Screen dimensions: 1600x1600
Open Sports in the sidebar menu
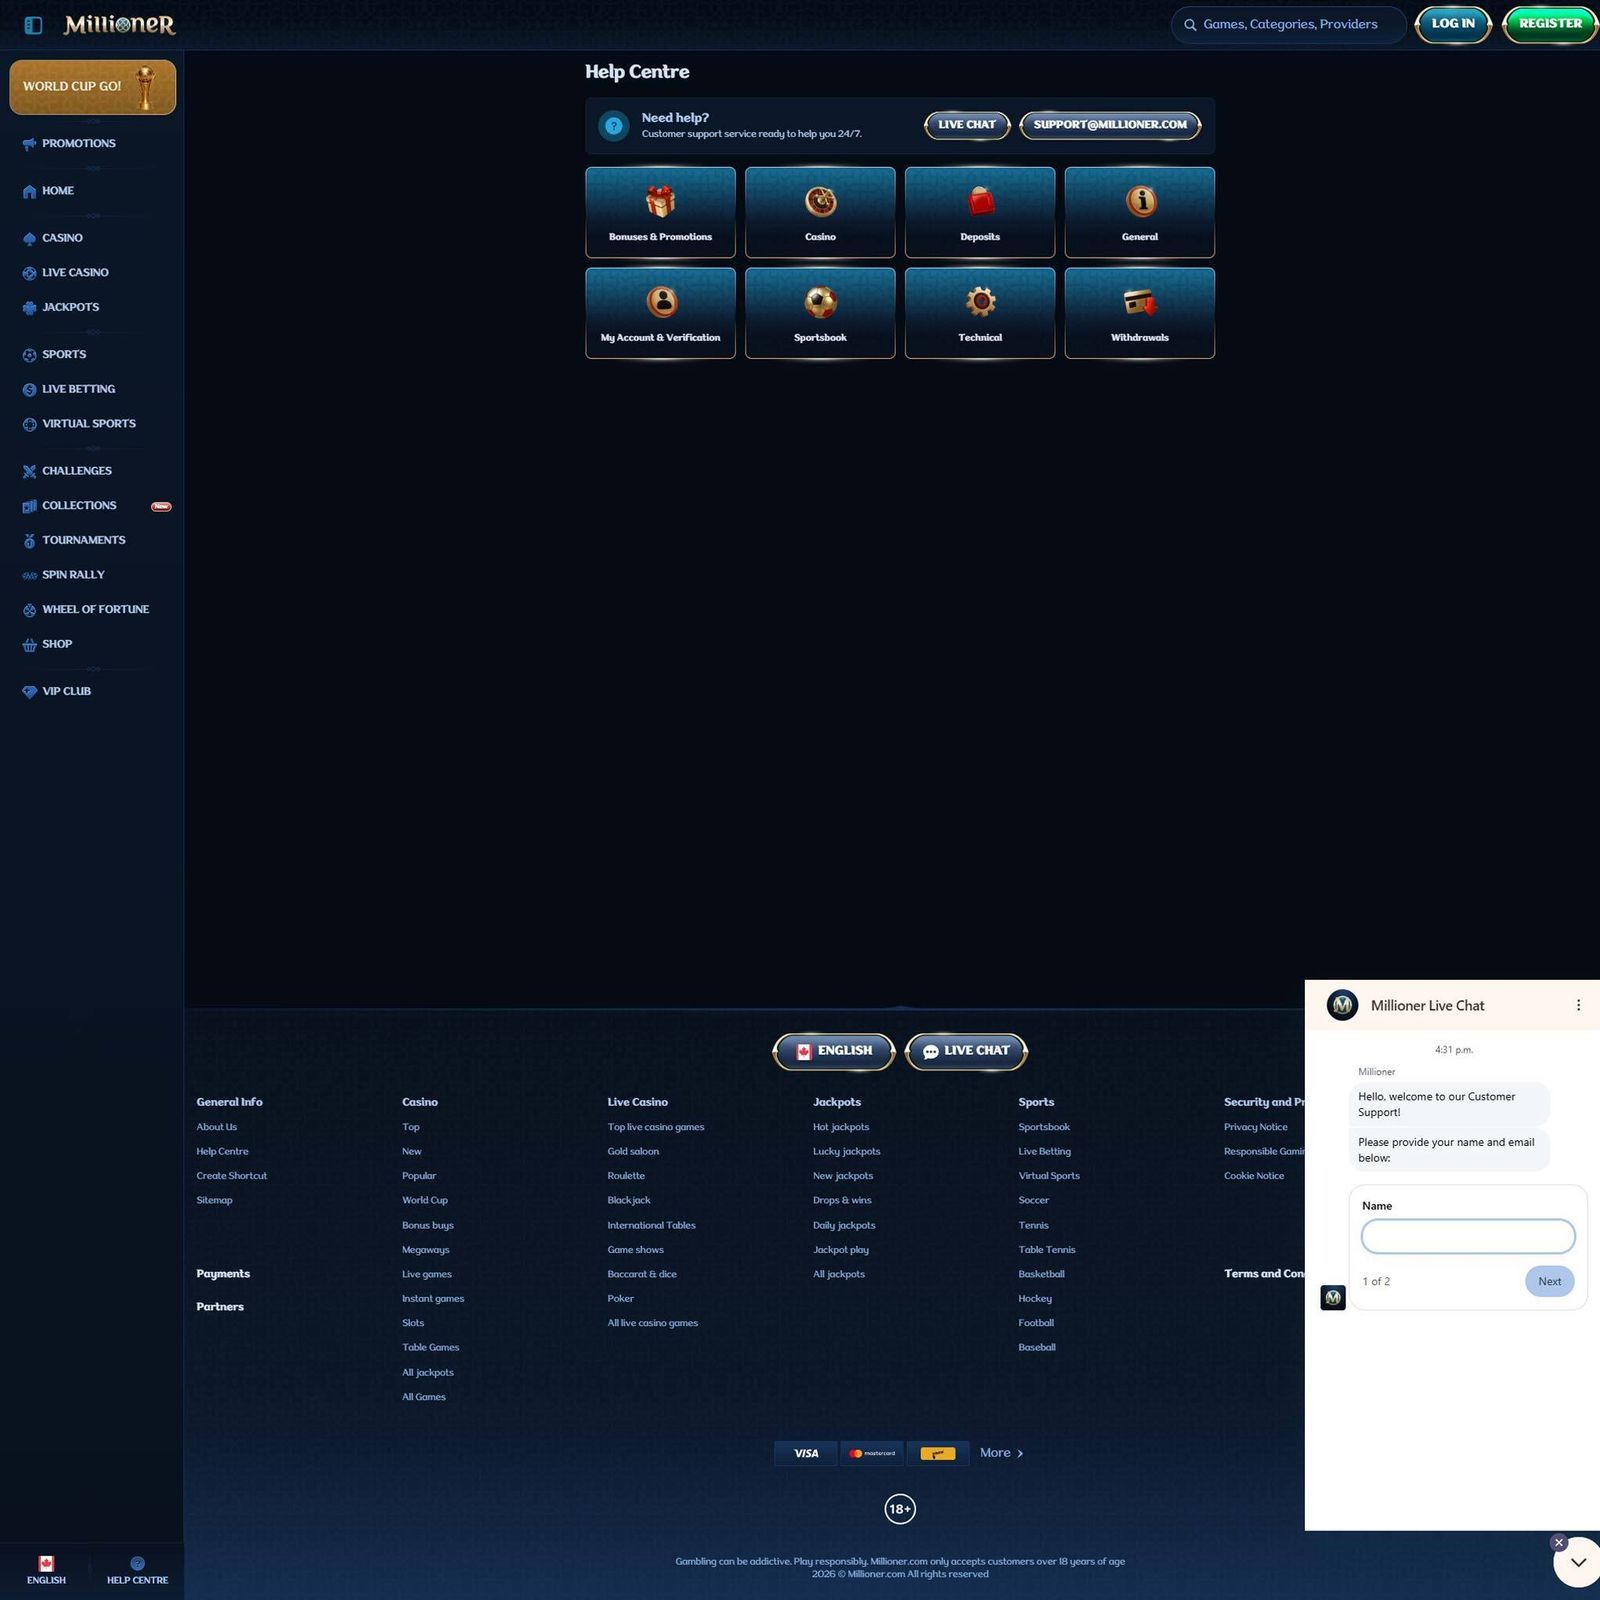coord(64,355)
